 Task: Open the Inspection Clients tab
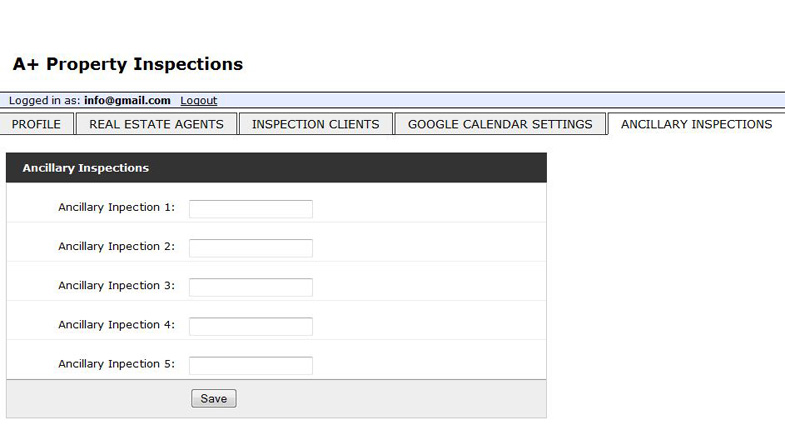click(315, 124)
